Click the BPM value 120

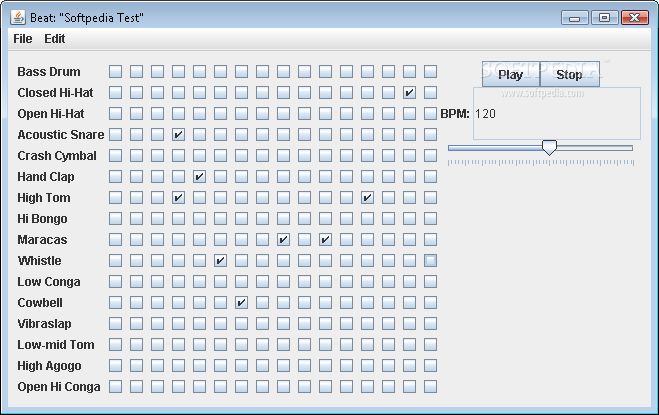click(x=485, y=114)
